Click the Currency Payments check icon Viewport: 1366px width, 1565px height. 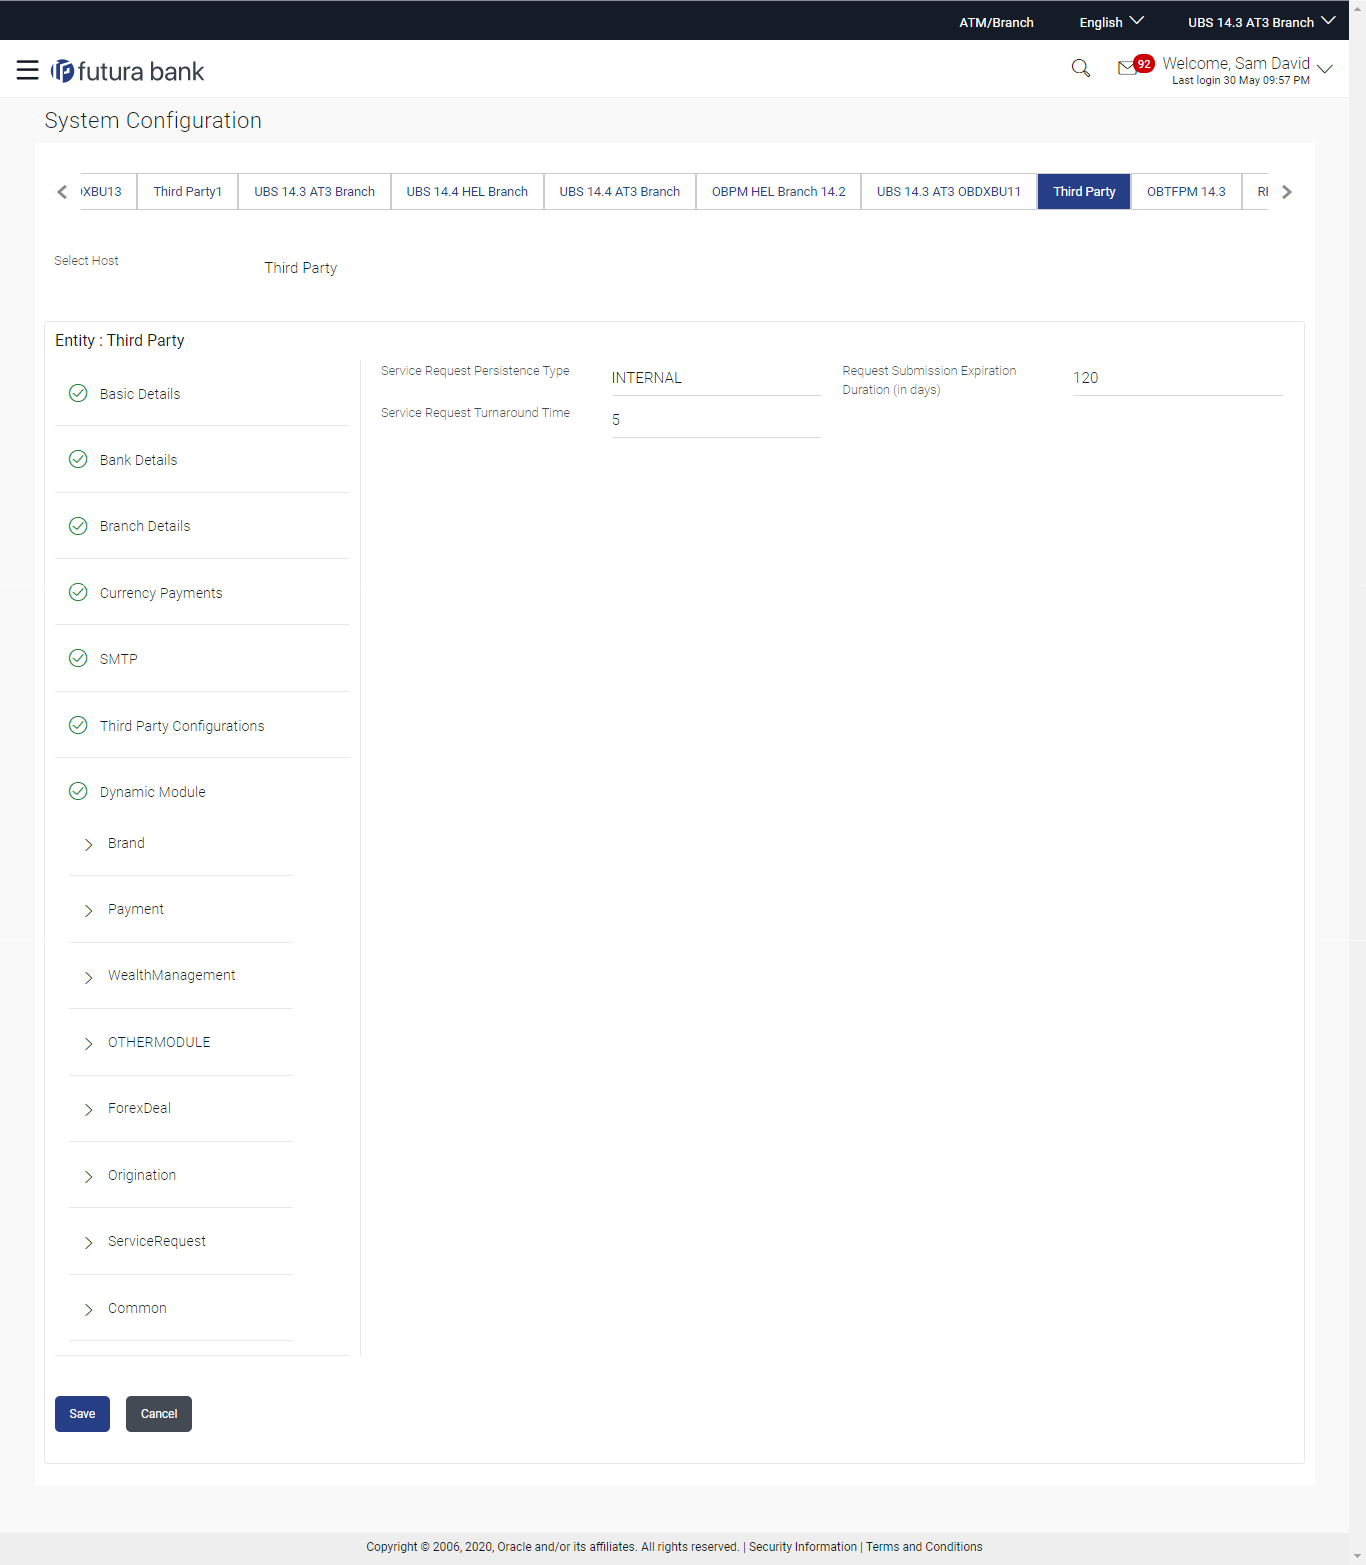coord(78,592)
